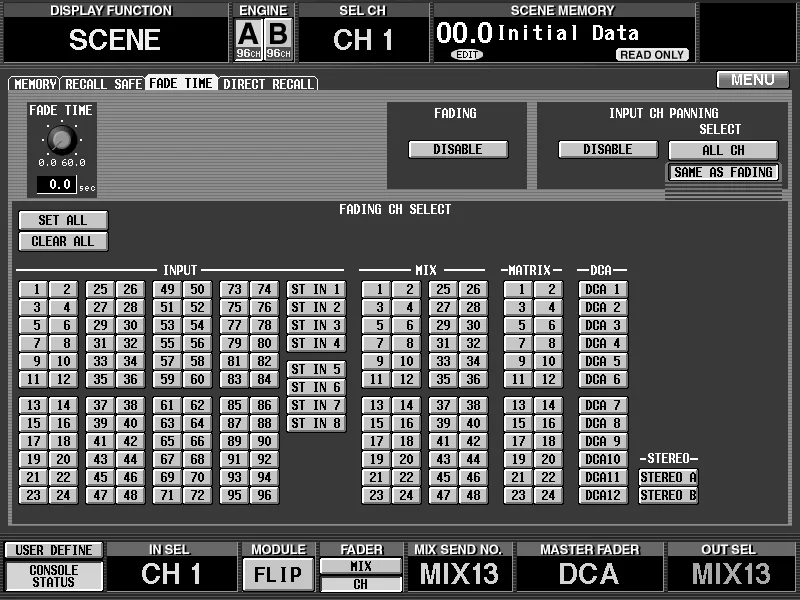Toggle STEREO A fading
Screen dimensions: 800x600
[x=668, y=478]
